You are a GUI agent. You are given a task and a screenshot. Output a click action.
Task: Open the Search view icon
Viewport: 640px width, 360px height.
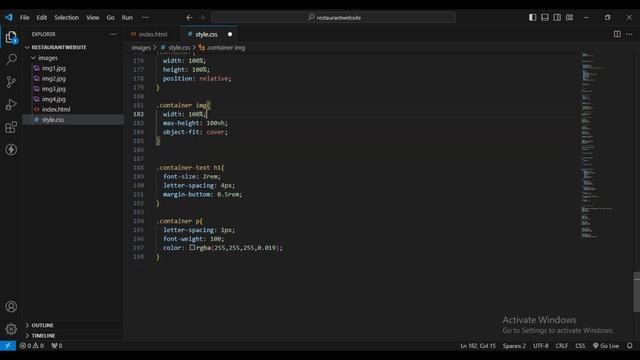point(11,60)
